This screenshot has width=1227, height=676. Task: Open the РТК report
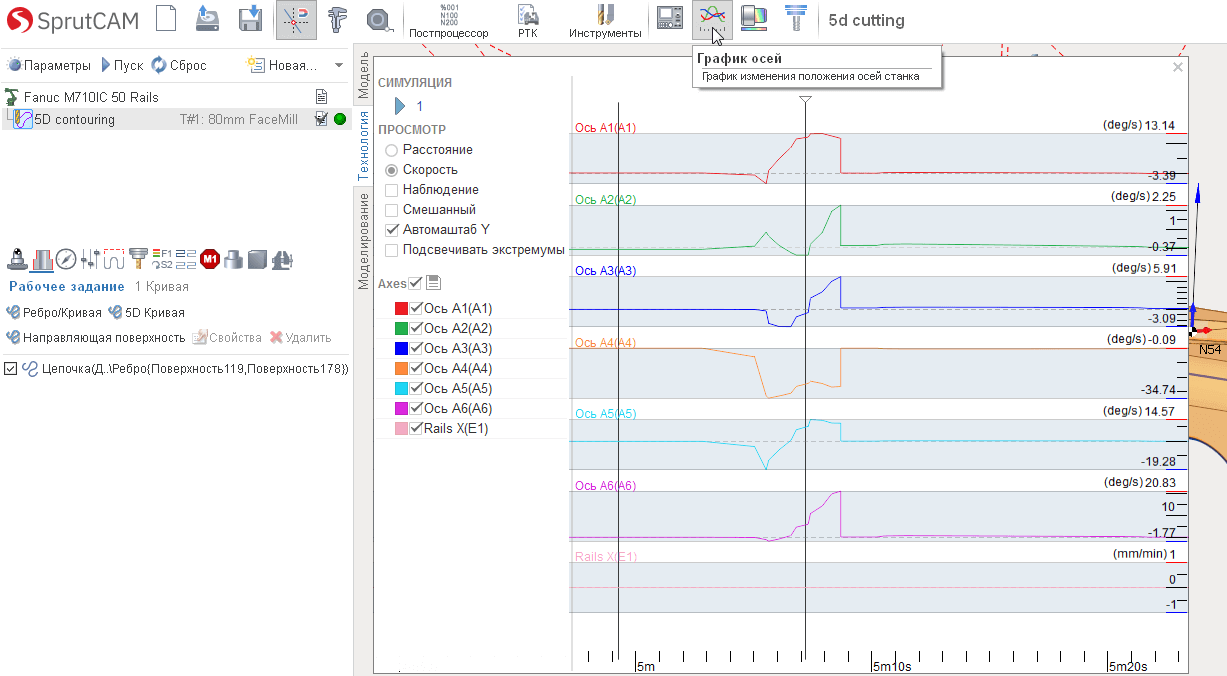(528, 21)
